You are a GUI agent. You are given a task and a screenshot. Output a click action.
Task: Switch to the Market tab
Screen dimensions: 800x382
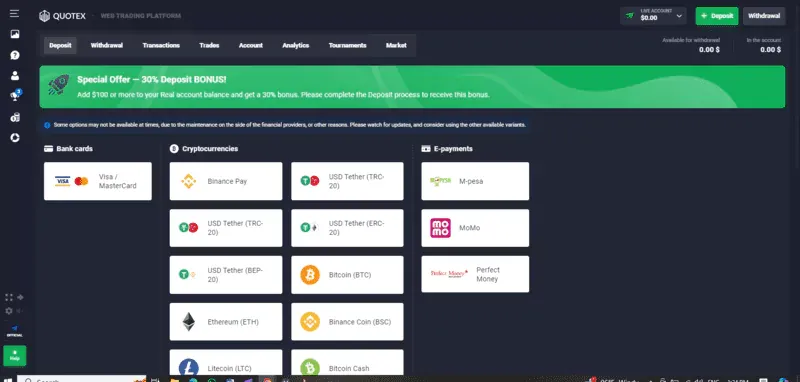coord(396,45)
